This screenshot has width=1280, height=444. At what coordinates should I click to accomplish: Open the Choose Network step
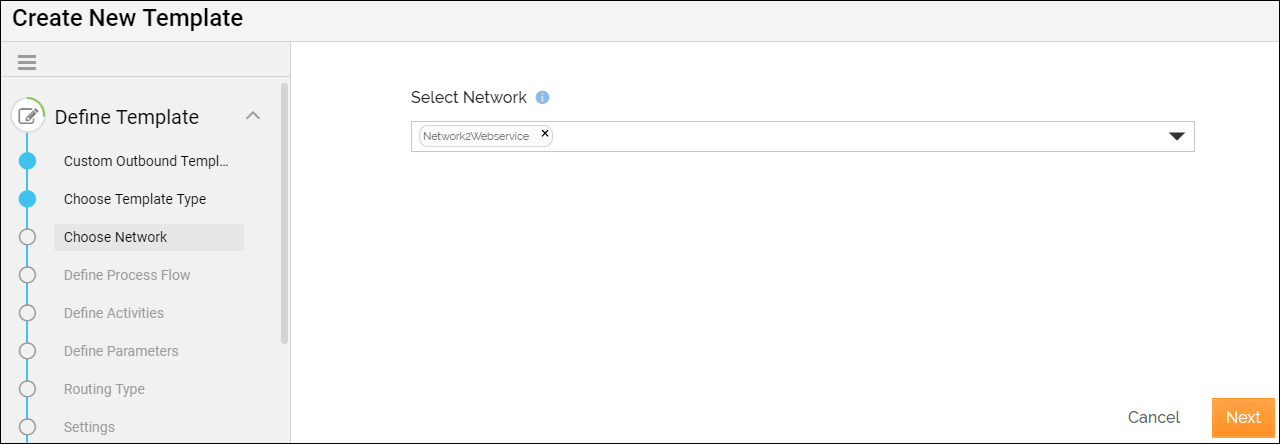point(116,237)
